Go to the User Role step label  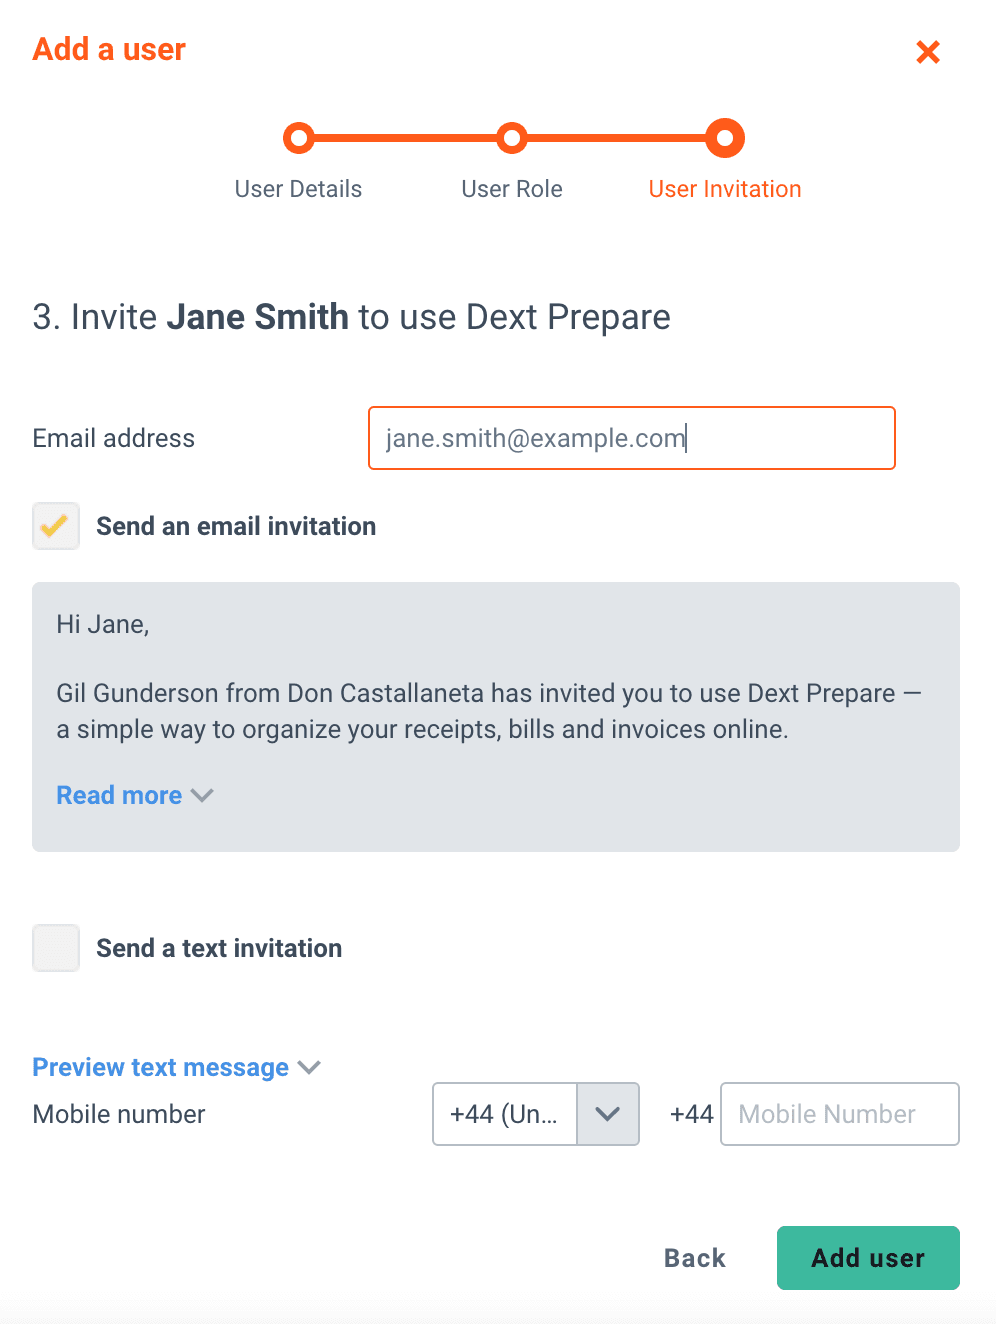coord(512,189)
